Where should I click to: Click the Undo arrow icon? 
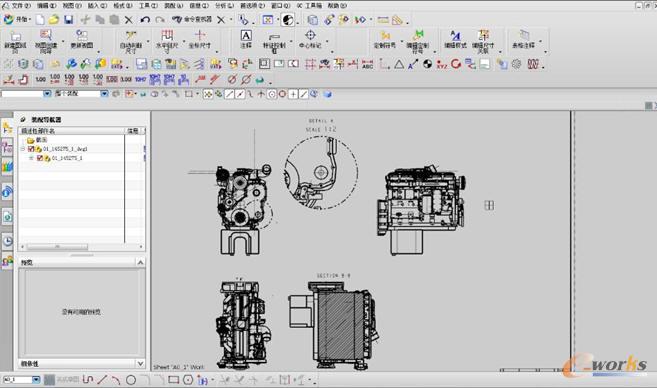pyautogui.click(x=145, y=20)
